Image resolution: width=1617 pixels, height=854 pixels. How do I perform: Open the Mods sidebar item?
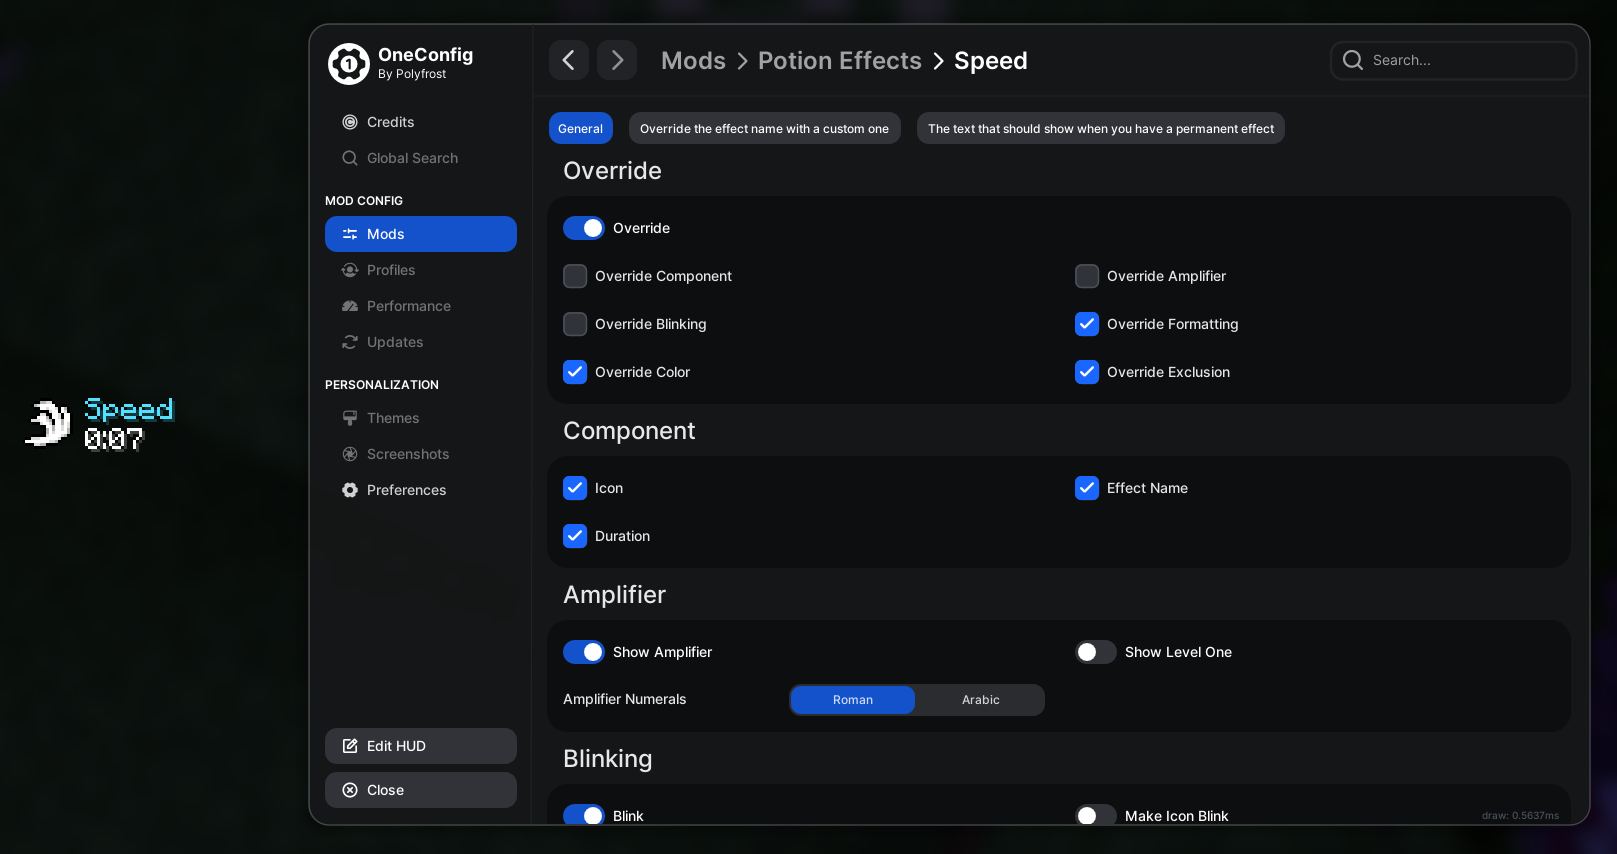(421, 234)
